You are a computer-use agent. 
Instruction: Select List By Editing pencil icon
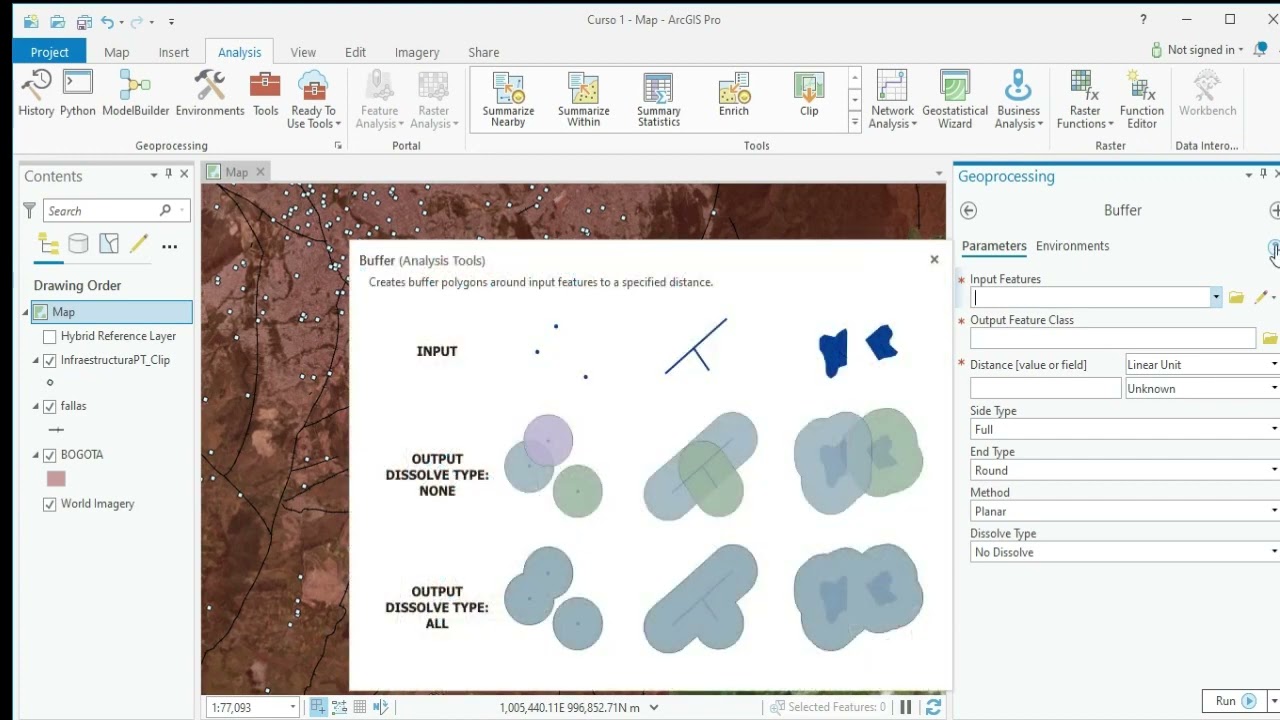138,244
